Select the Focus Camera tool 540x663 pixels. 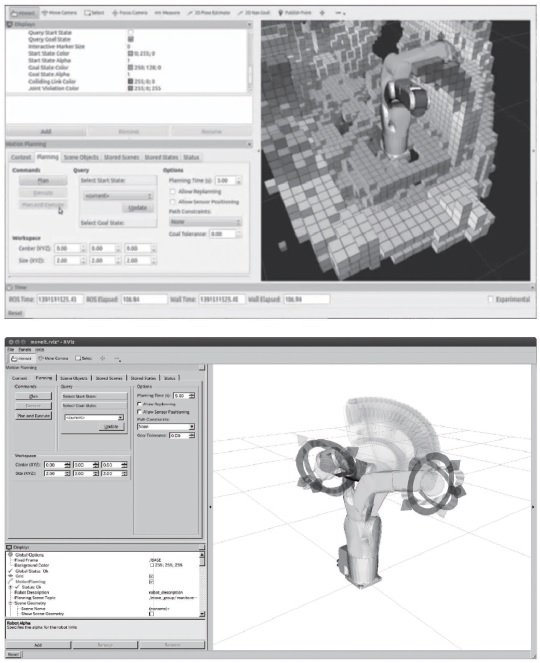click(129, 13)
